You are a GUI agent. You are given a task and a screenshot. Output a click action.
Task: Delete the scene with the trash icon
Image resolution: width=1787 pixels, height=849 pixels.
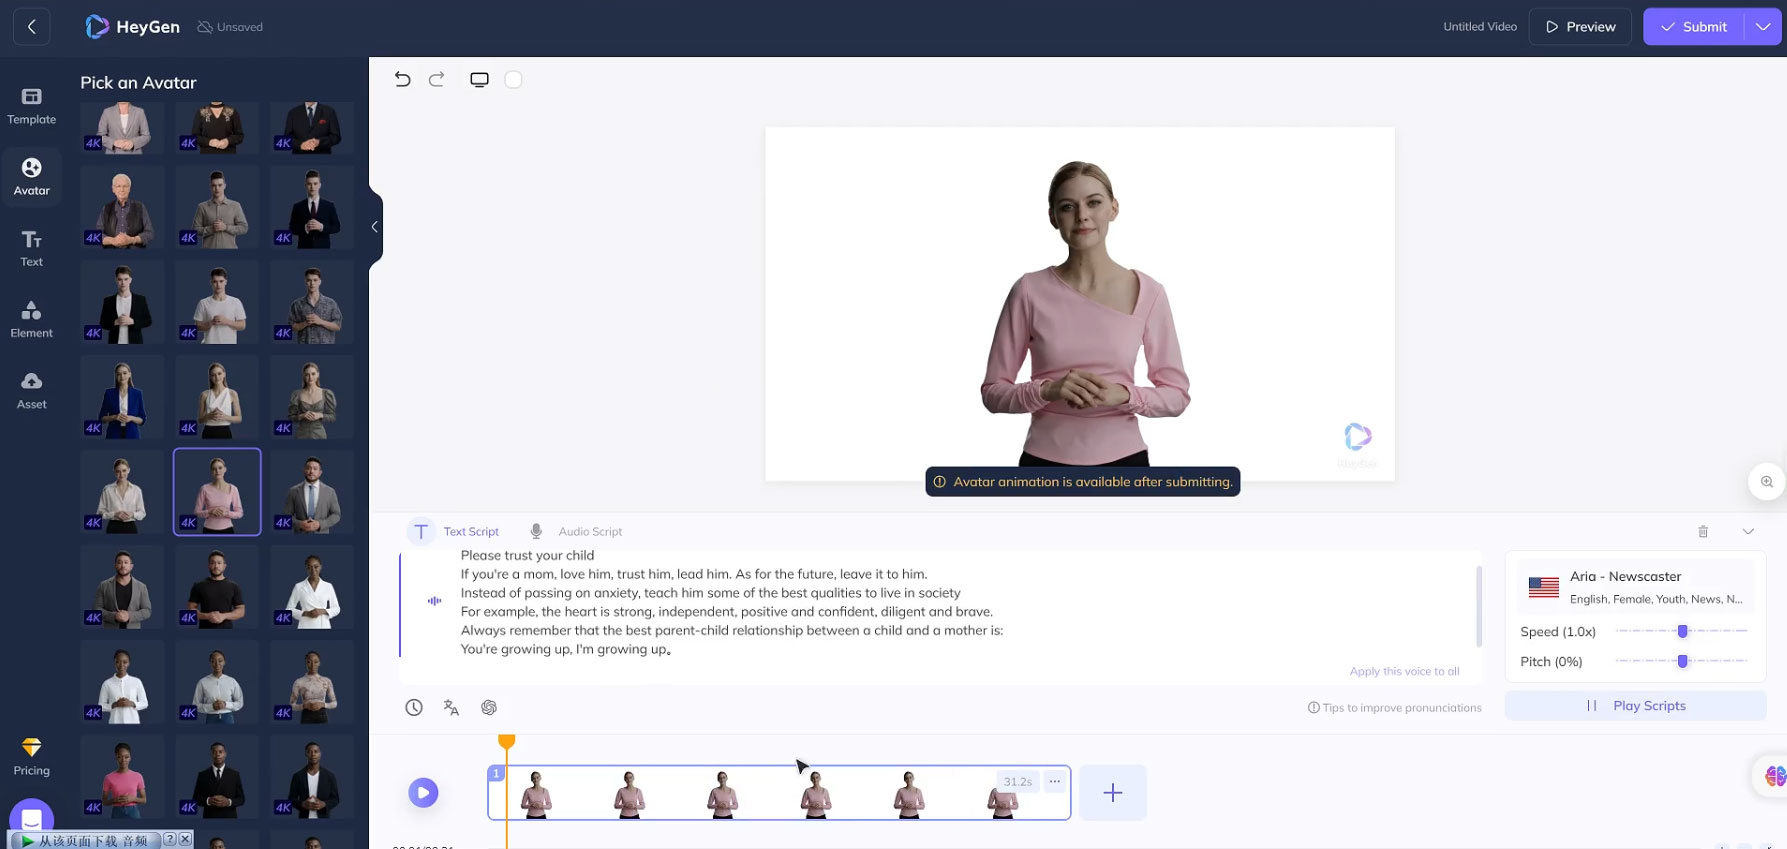coord(1703,532)
